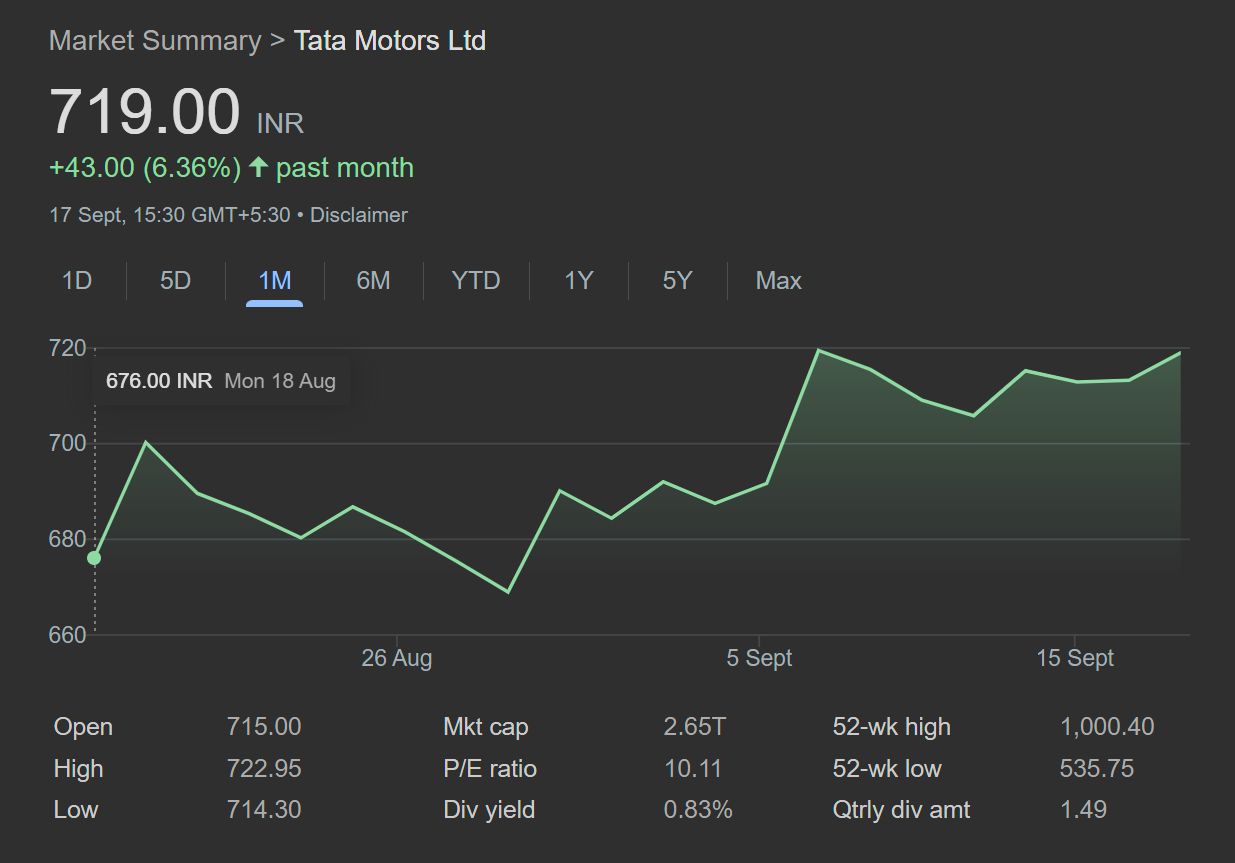
Task: Click the 719.00 current price
Action: tap(145, 112)
